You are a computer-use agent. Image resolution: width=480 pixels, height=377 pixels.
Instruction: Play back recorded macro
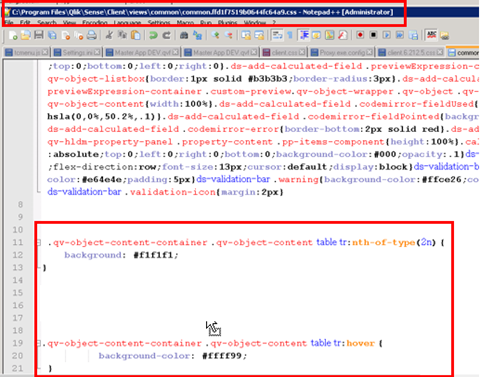coord(387,35)
